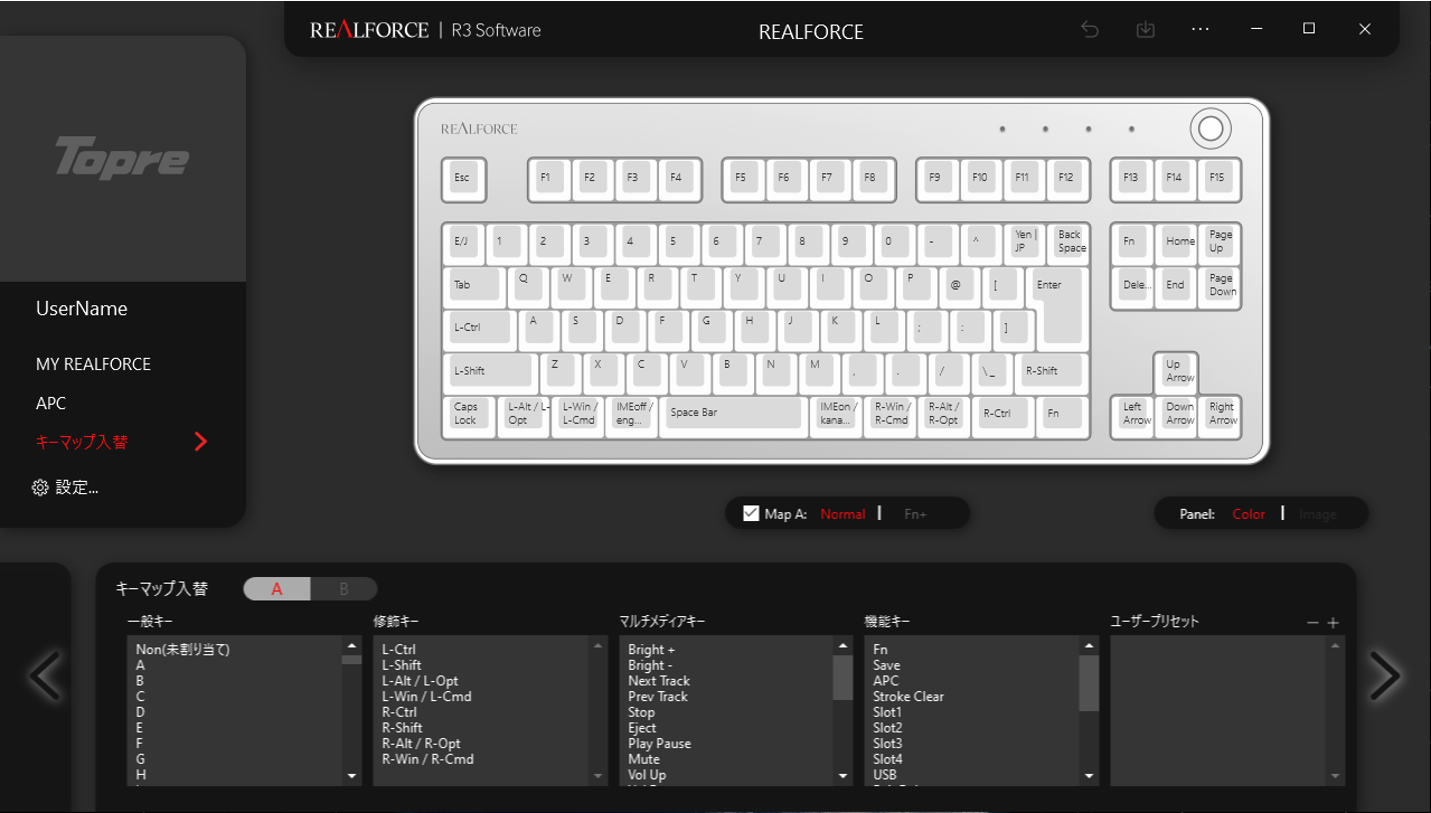
Task: Switch the keymap toggle to B
Action: tap(344, 589)
